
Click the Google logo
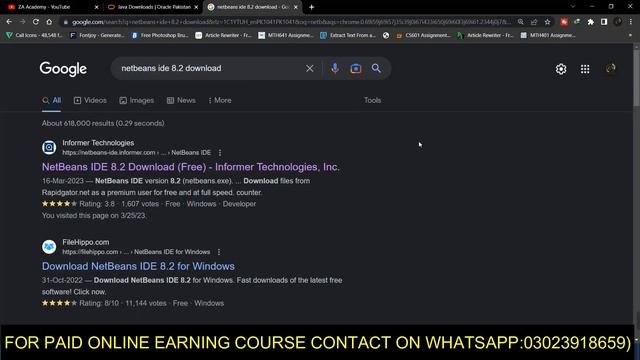(x=63, y=69)
